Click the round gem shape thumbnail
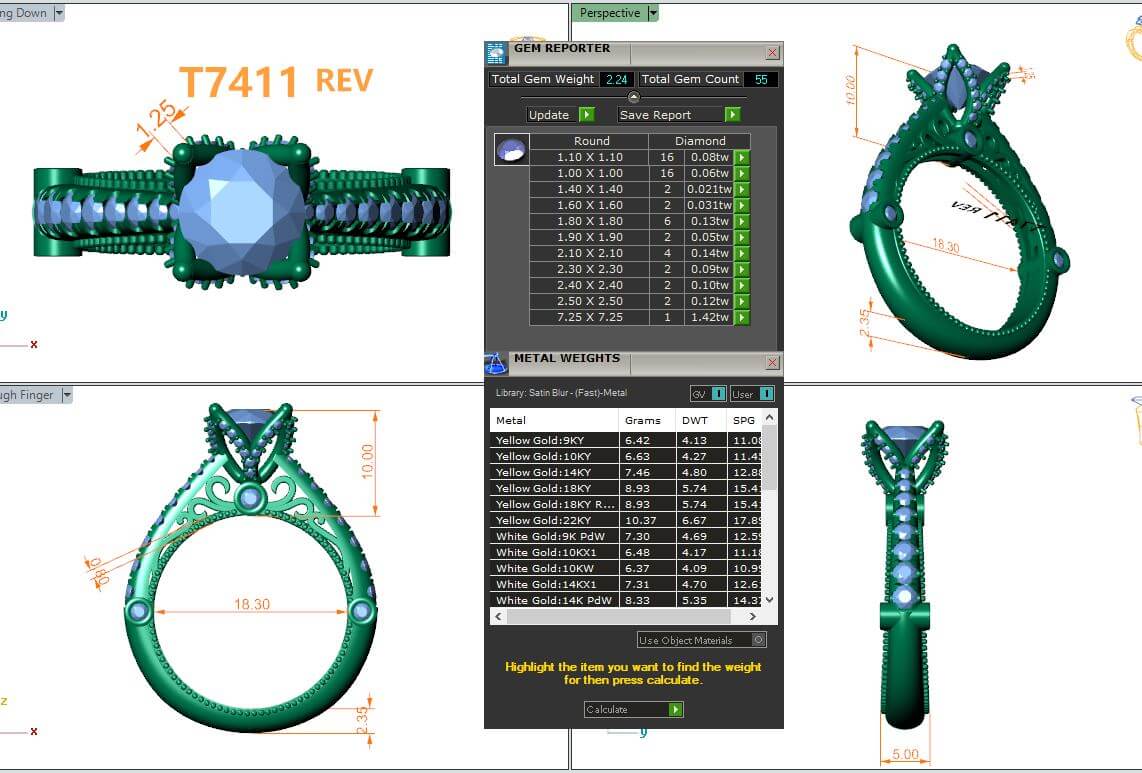Image resolution: width=1142 pixels, height=773 pixels. pyautogui.click(x=509, y=149)
